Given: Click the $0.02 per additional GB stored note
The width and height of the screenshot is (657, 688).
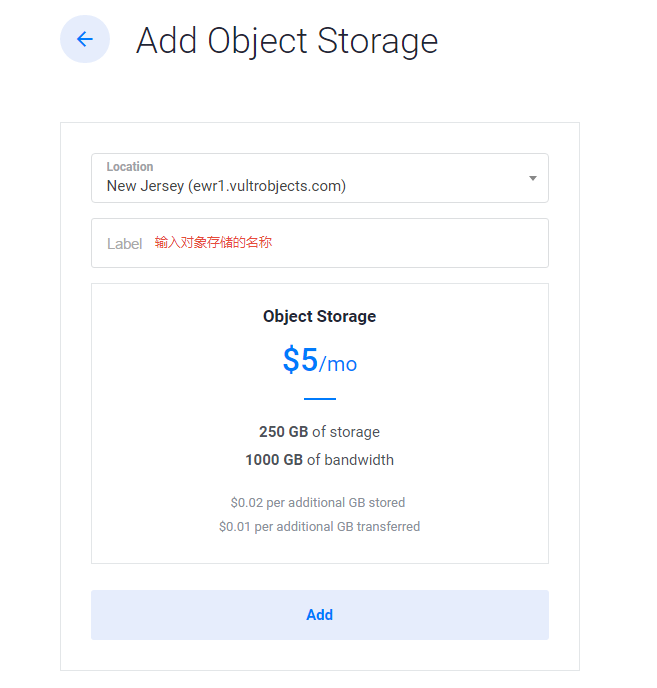Looking at the screenshot, I should pyautogui.click(x=318, y=502).
